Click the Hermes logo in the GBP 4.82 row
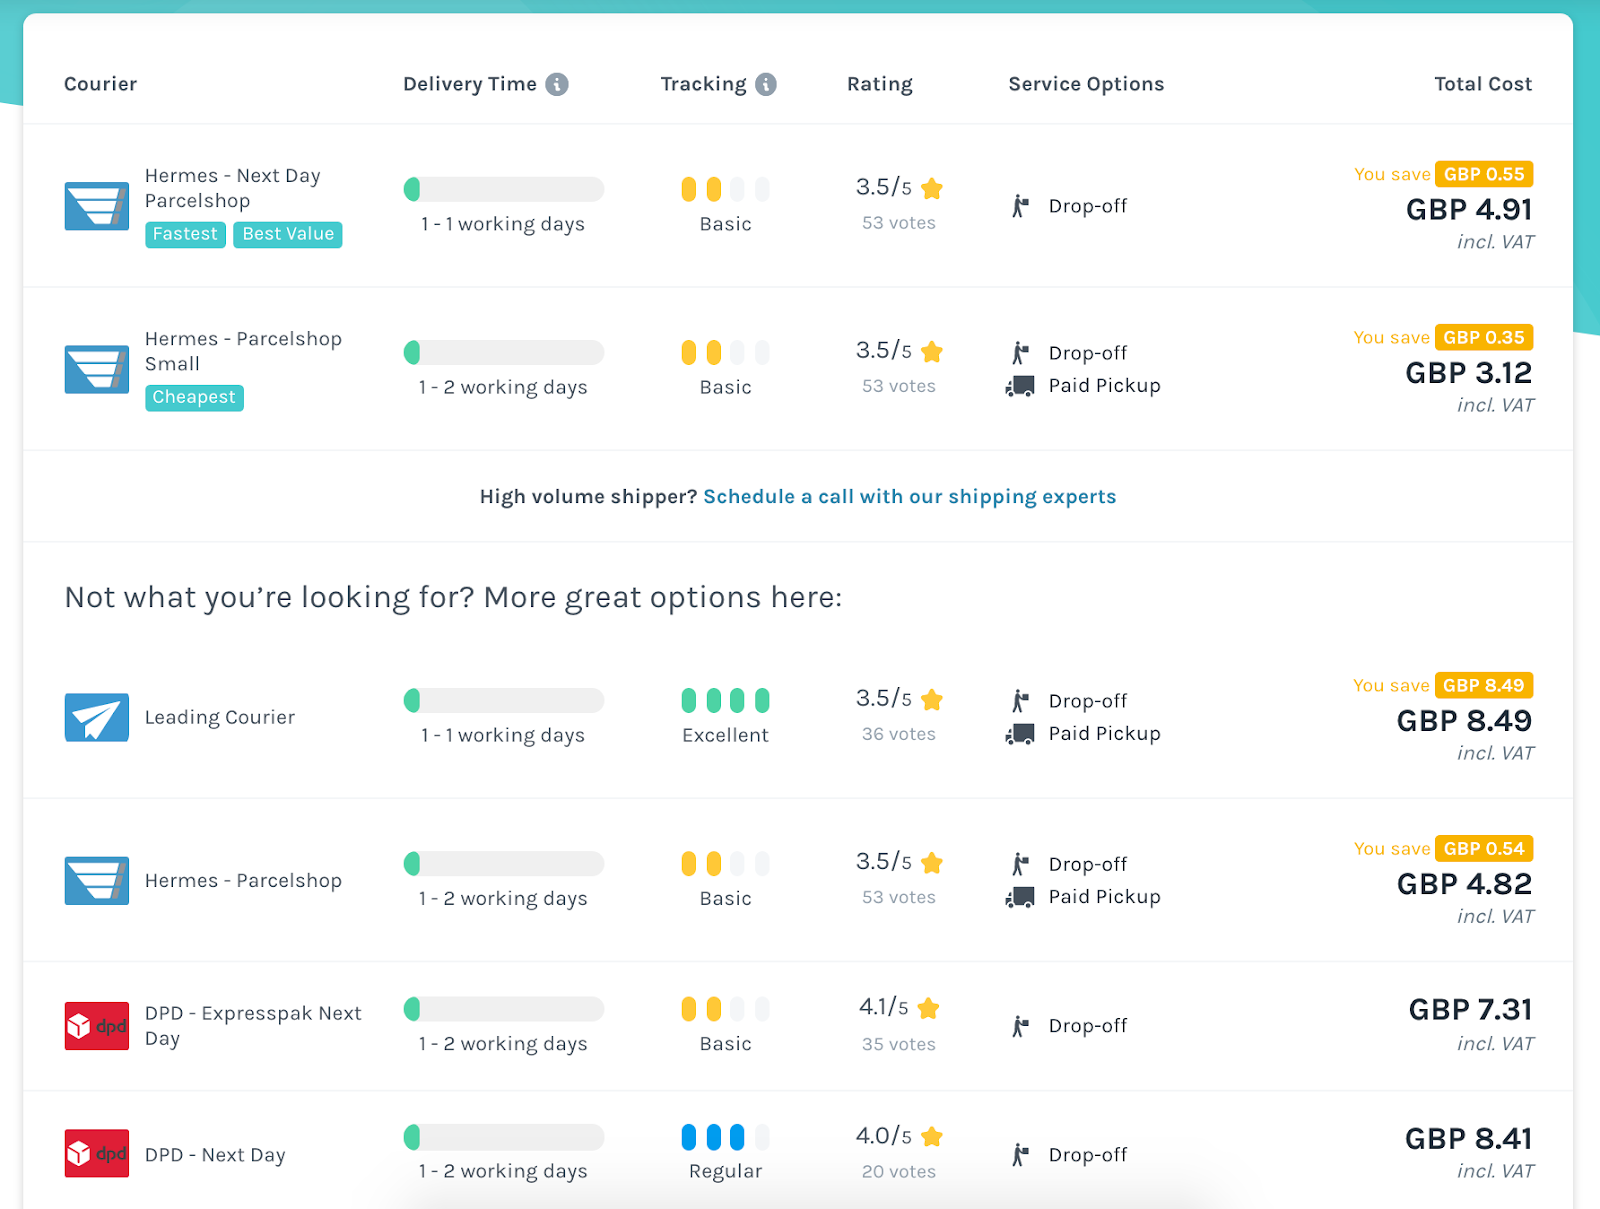The width and height of the screenshot is (1600, 1209). pyautogui.click(x=97, y=880)
